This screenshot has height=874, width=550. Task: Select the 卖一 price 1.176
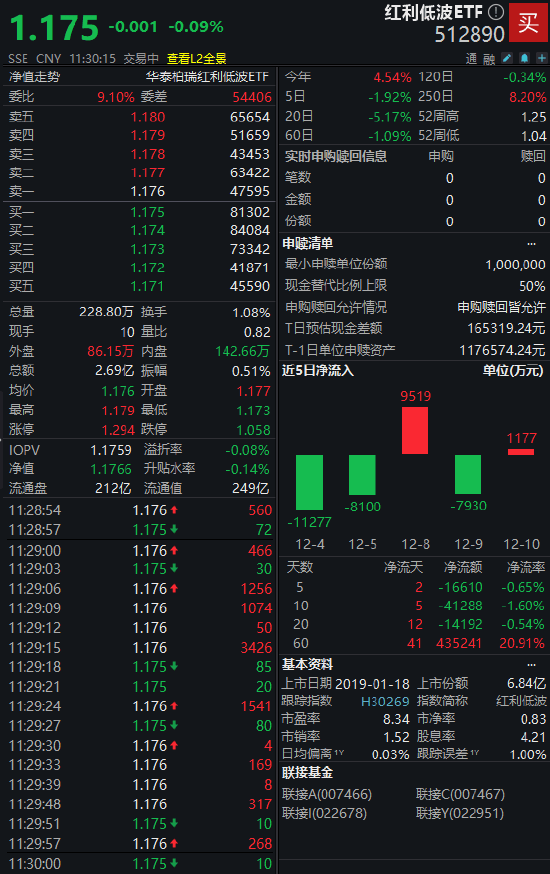pos(148,192)
